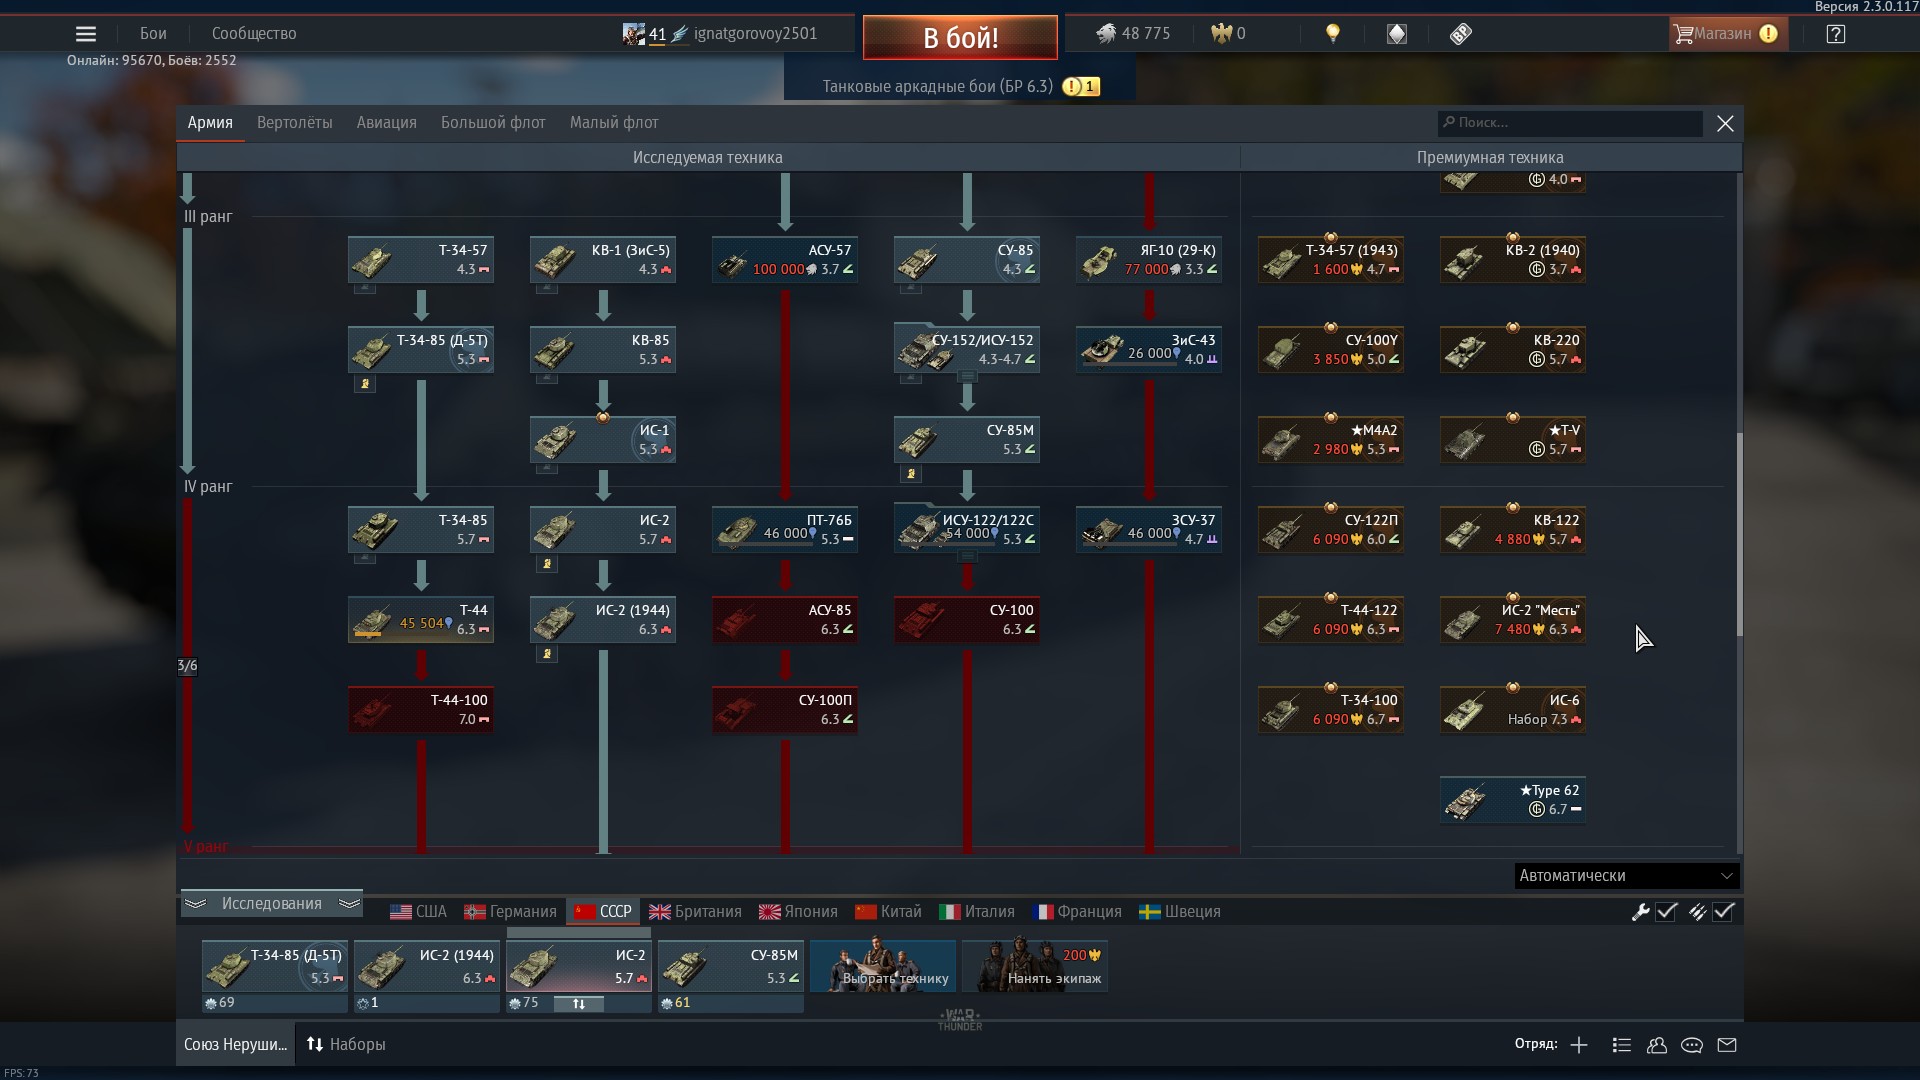Select the Япония nation
The image size is (1920, 1080).
798,912
